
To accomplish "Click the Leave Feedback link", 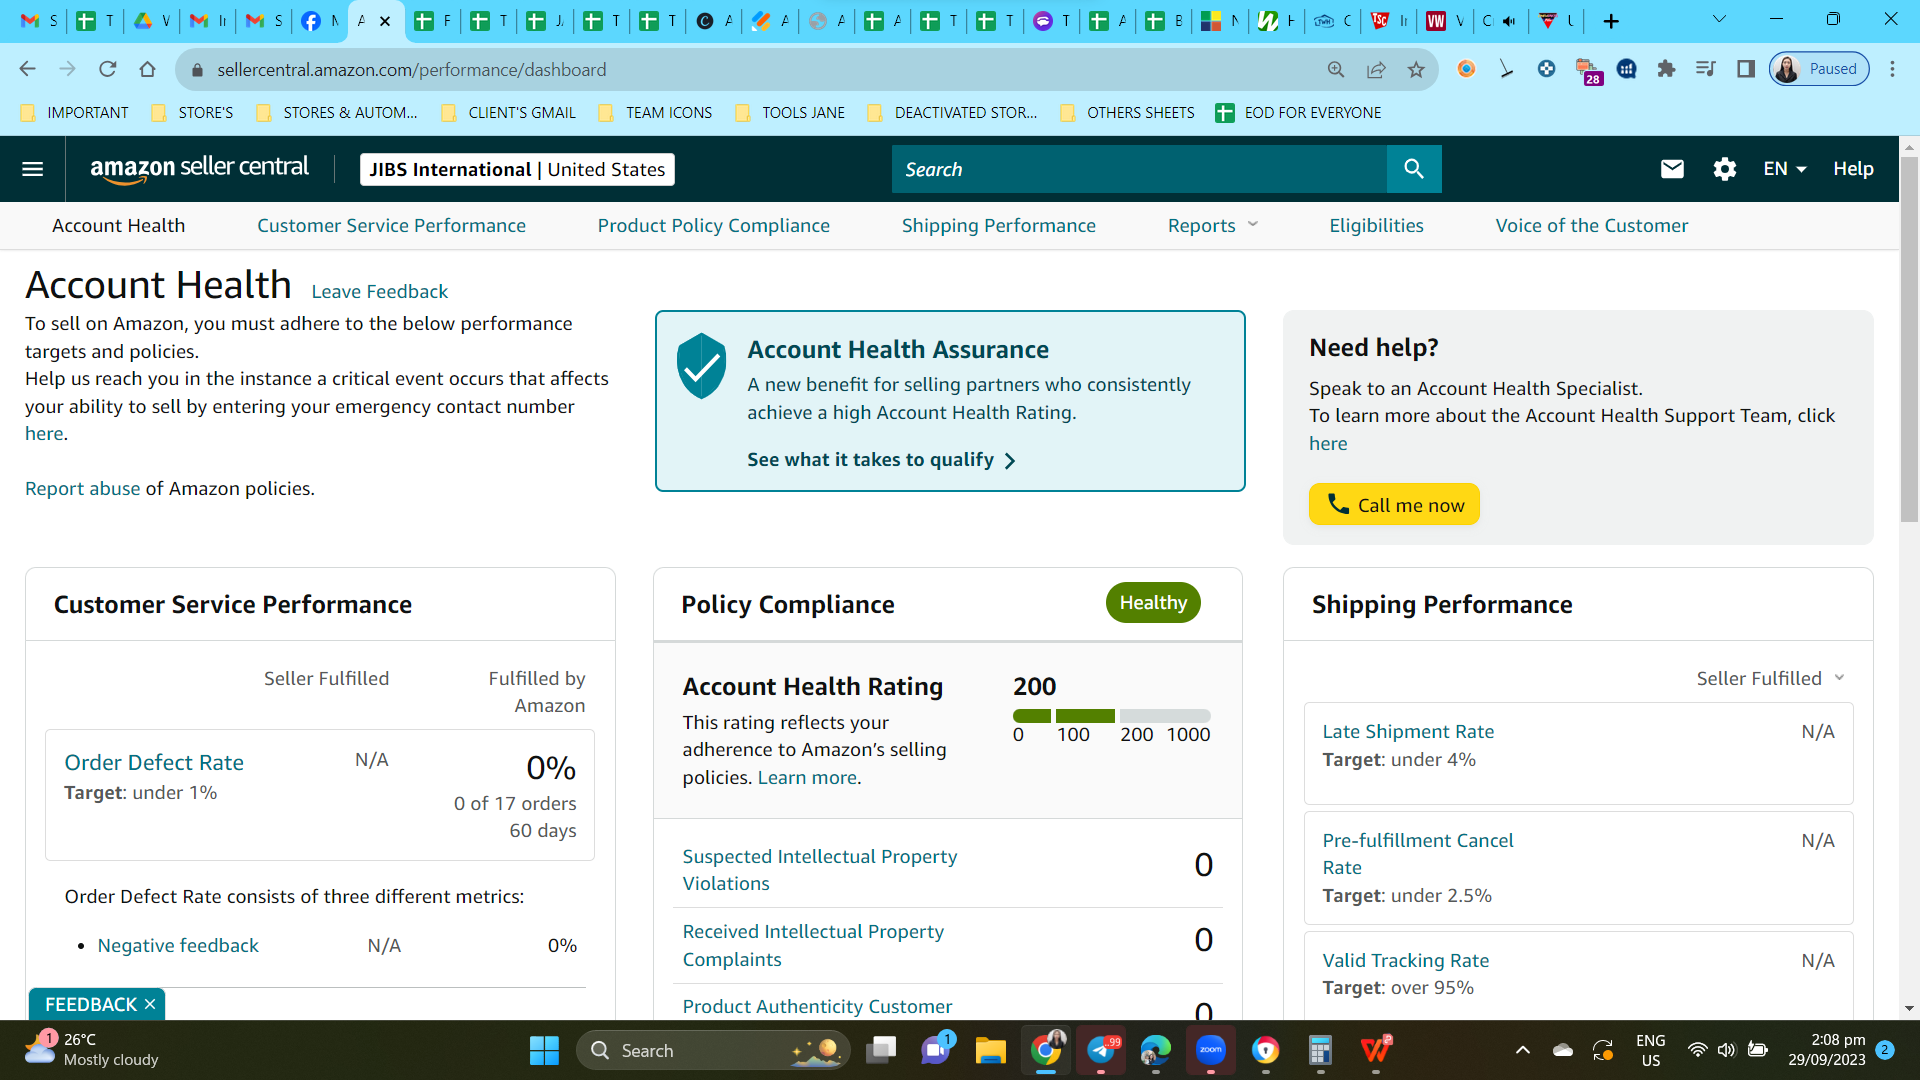I will coord(380,291).
